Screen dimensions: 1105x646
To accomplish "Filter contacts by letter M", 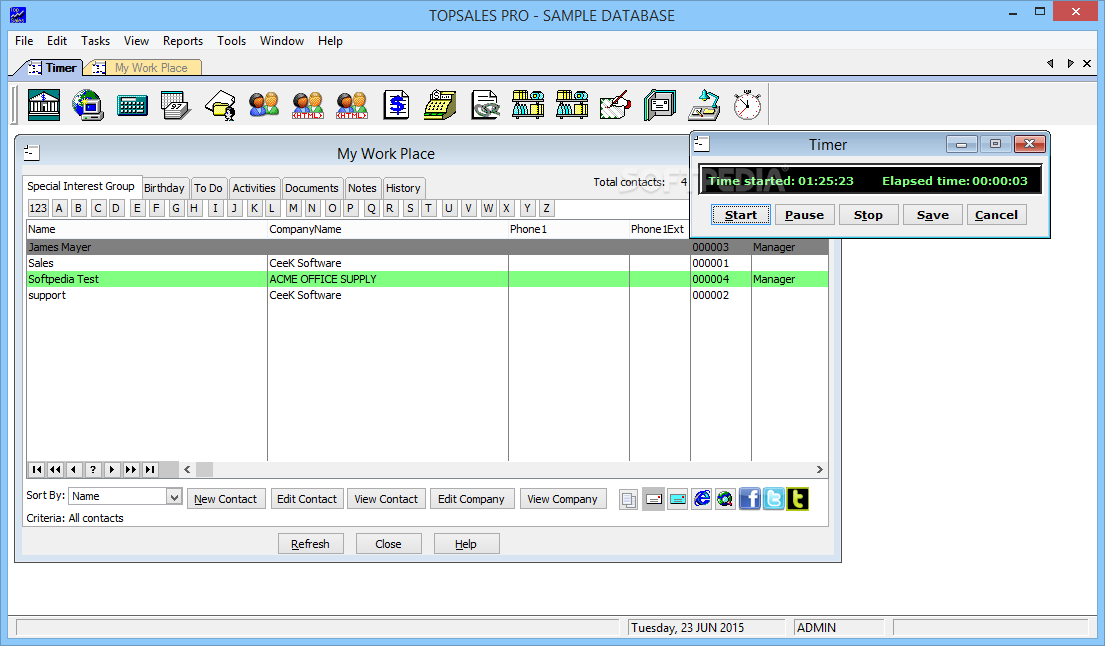I will click(293, 209).
